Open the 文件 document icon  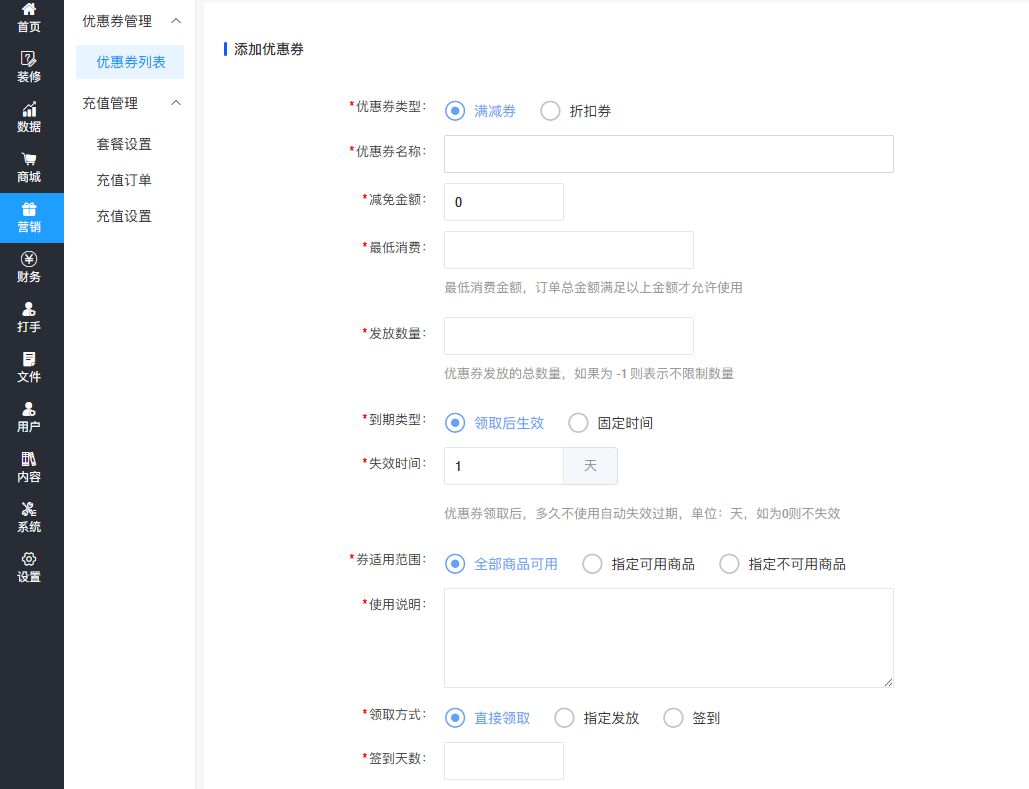click(x=29, y=358)
